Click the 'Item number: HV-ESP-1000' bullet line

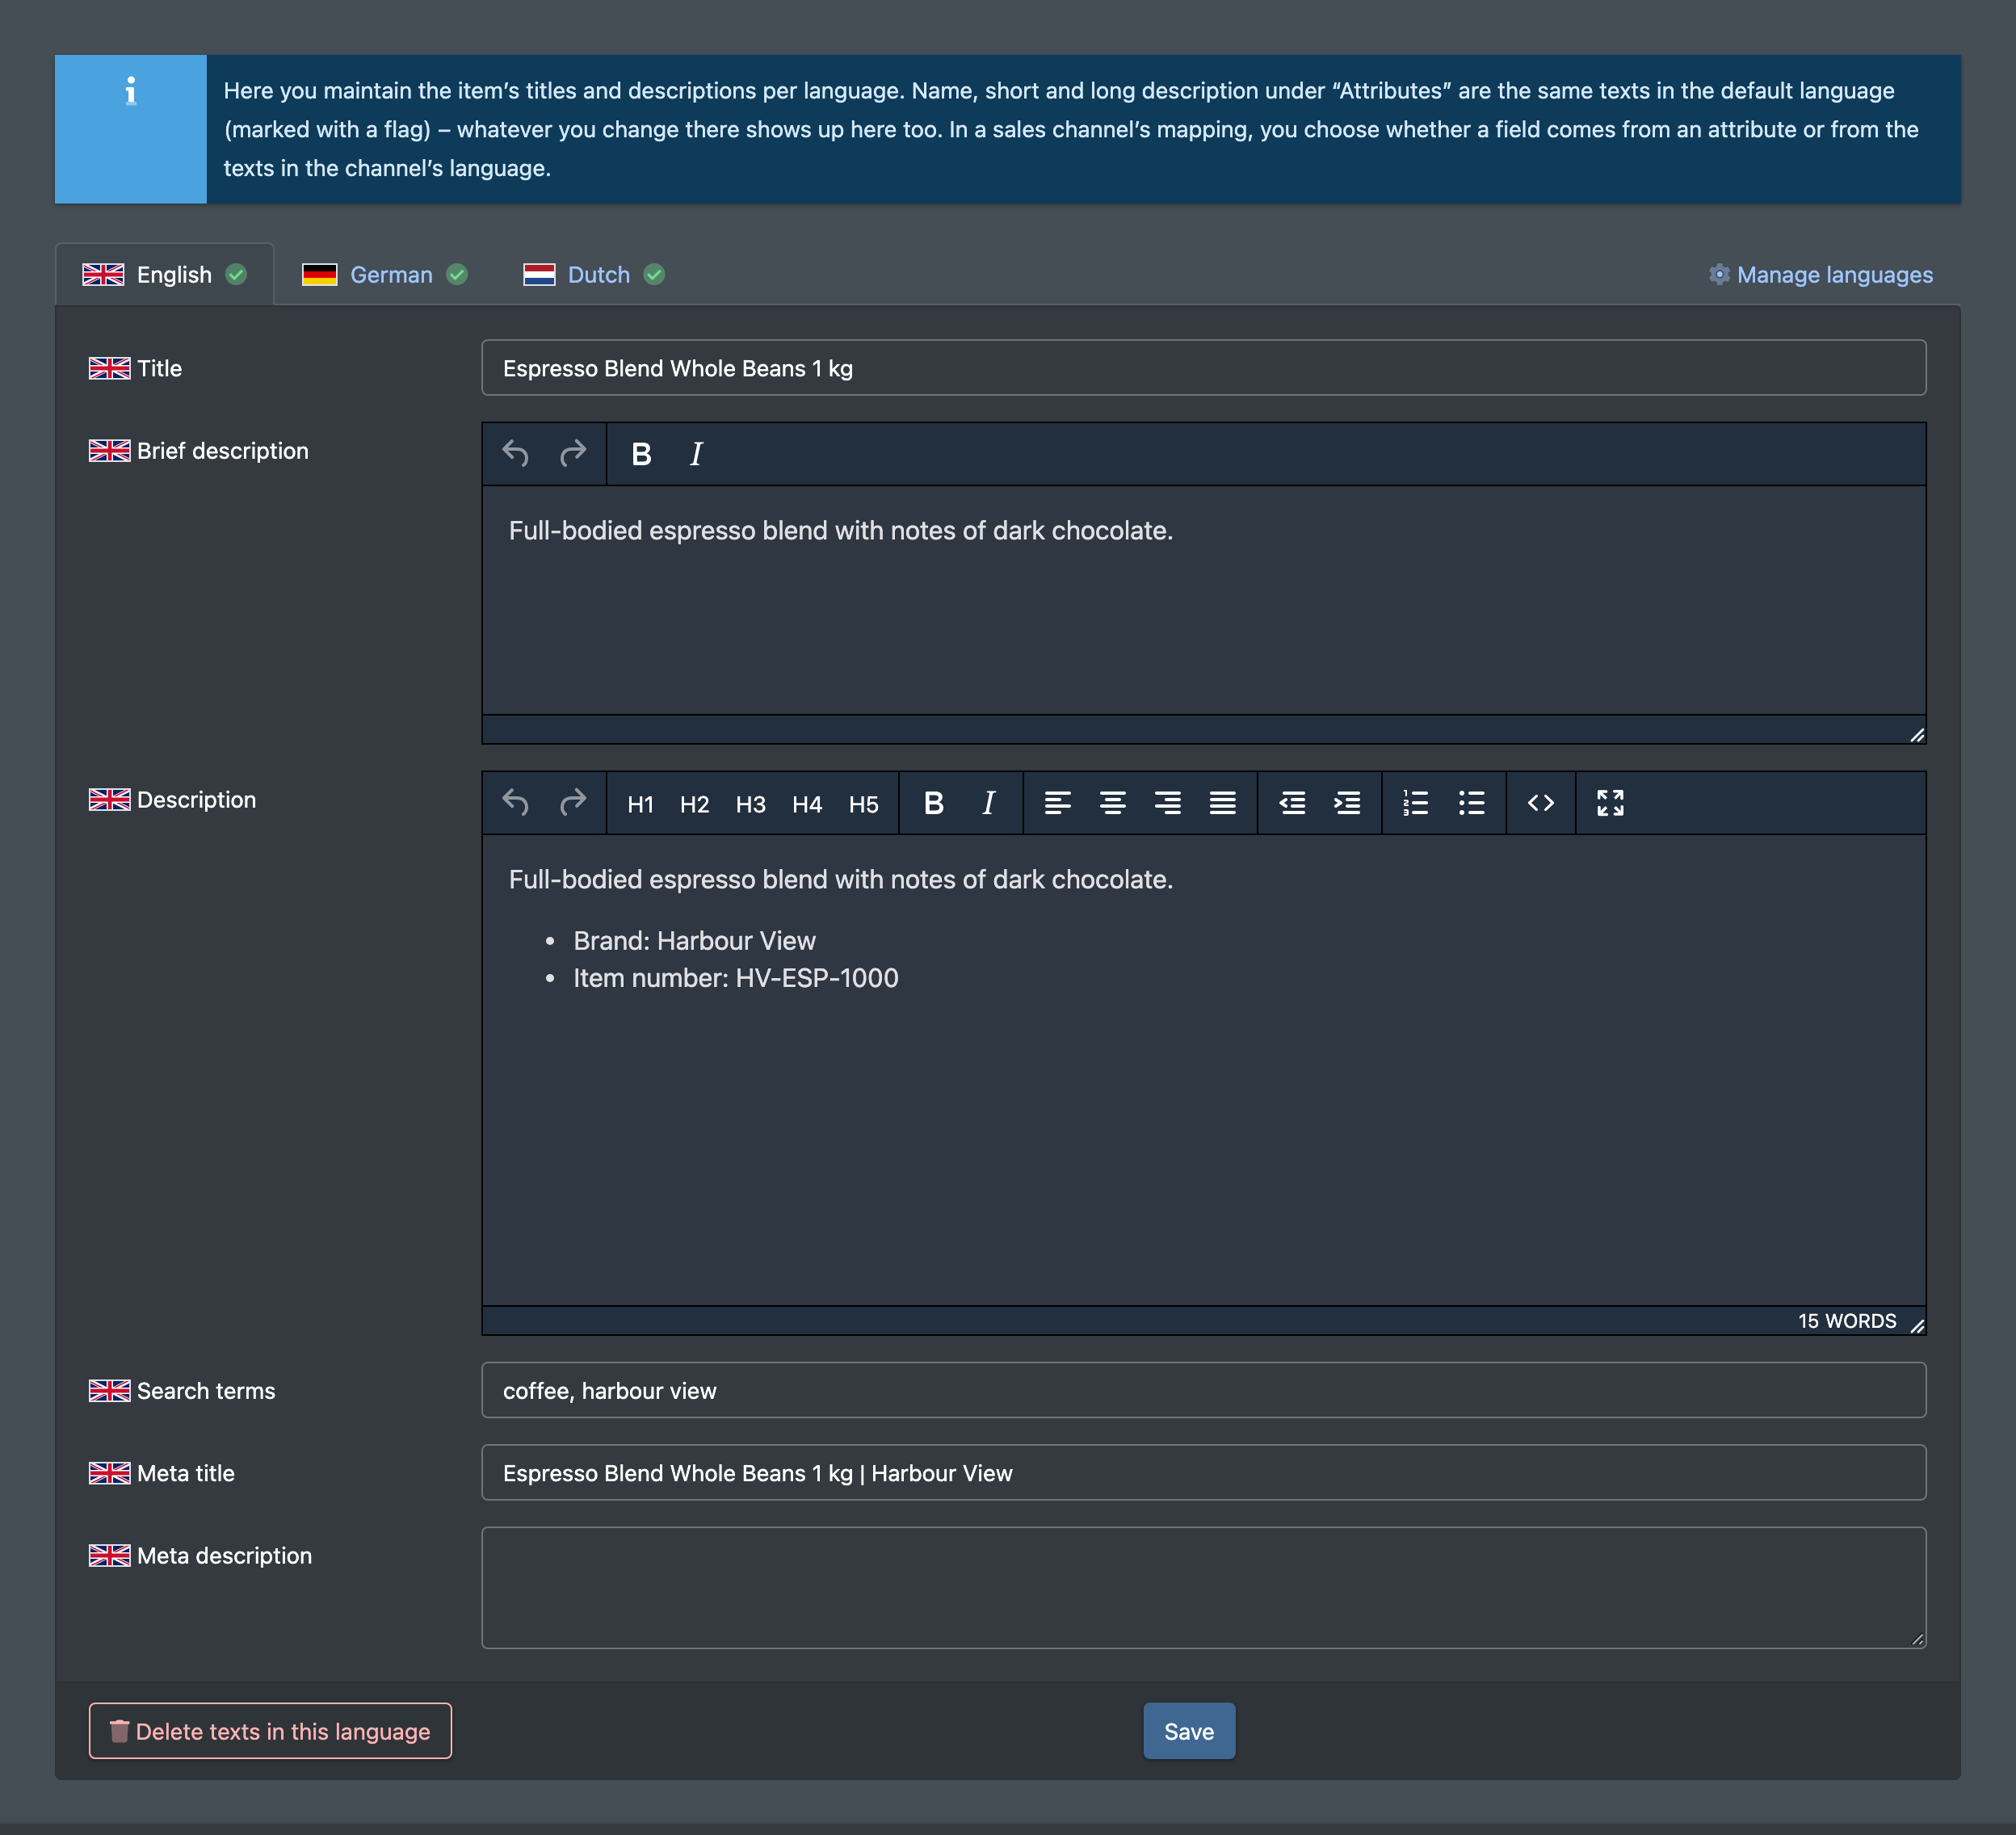tap(736, 978)
